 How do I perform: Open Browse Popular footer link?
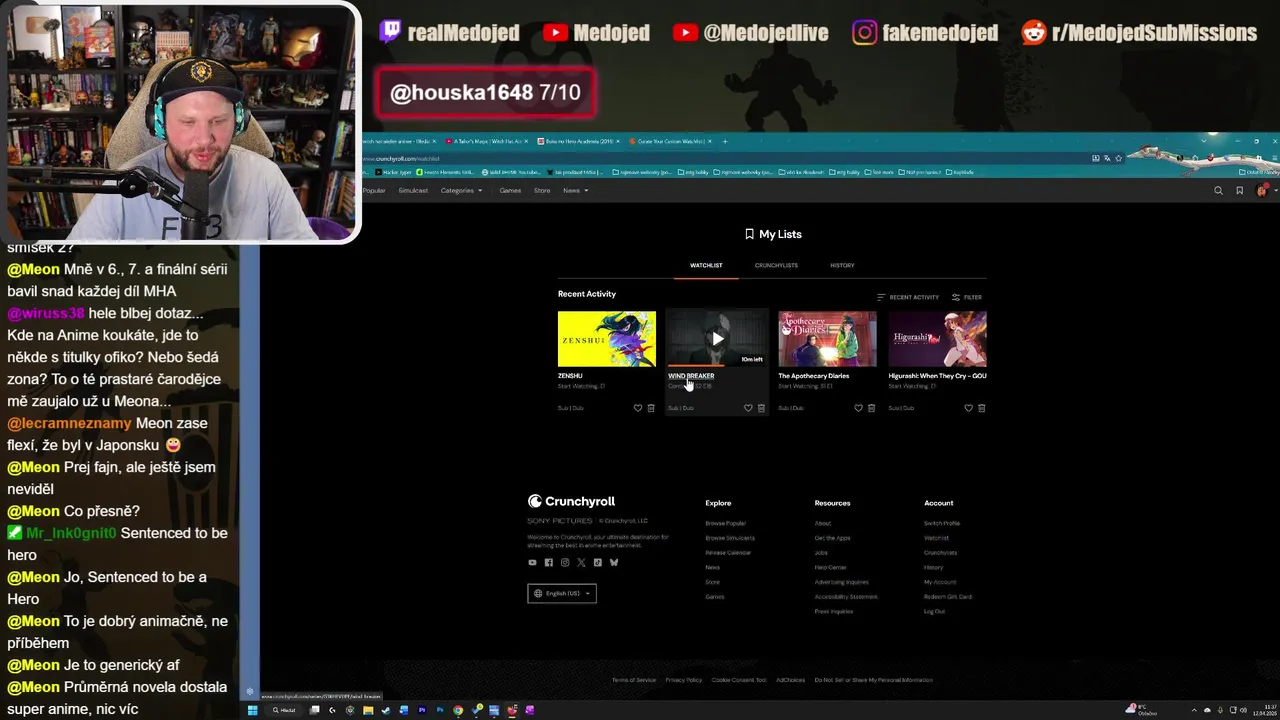pos(725,523)
